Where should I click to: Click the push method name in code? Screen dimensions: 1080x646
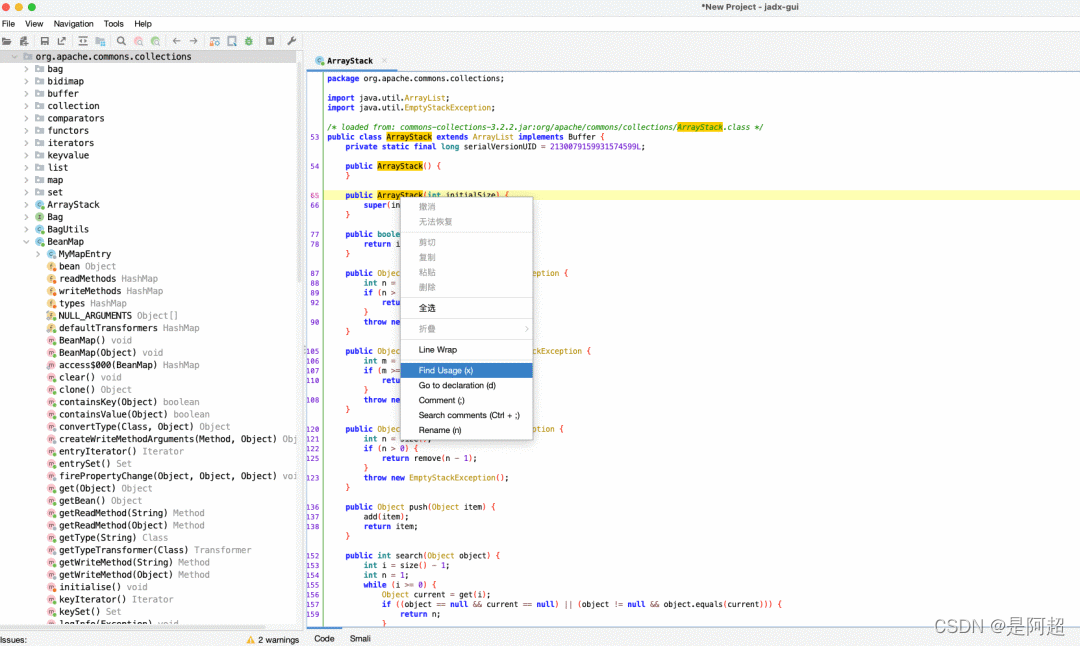pos(418,507)
